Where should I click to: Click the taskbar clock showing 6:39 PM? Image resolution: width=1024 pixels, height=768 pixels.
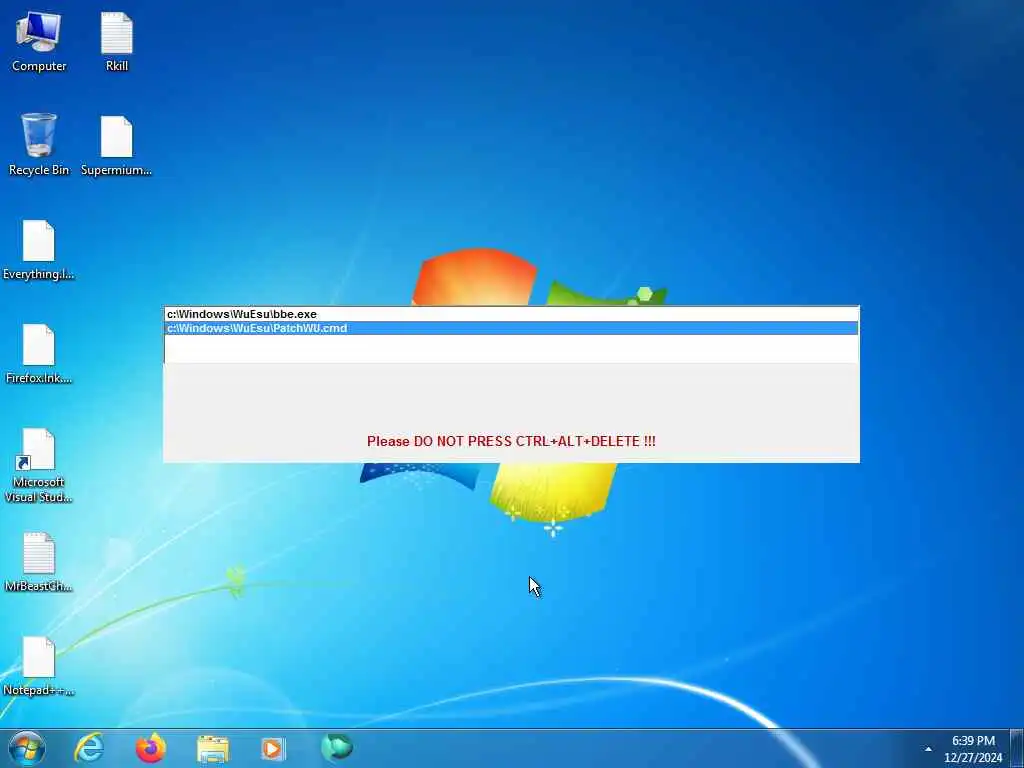coord(973,749)
